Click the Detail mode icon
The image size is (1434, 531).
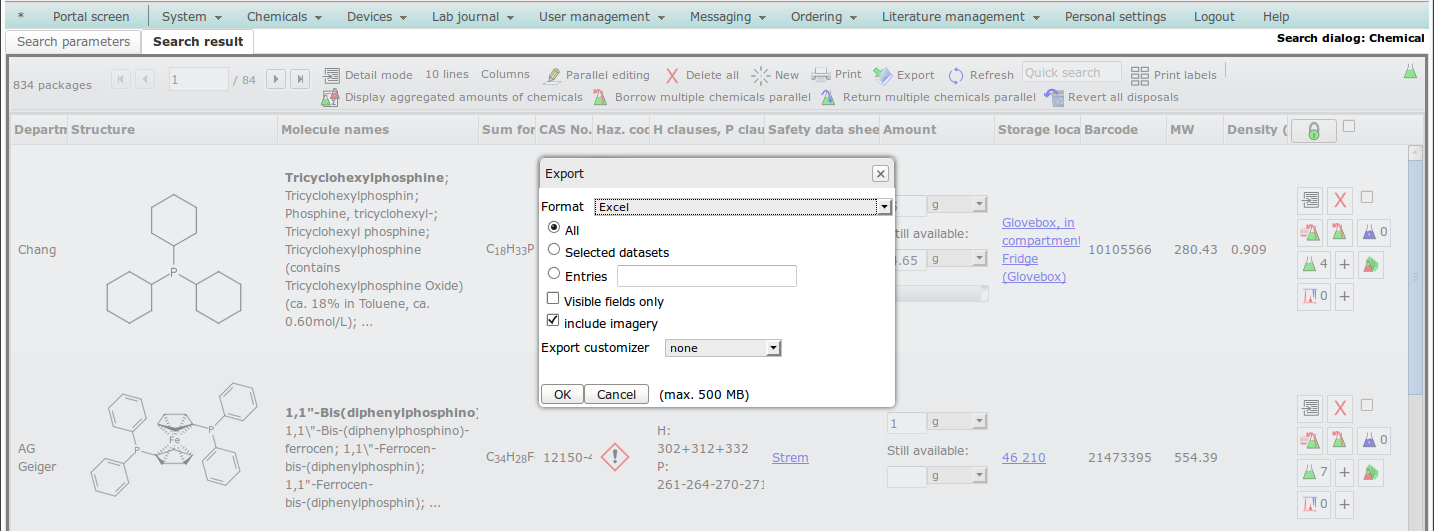tap(332, 75)
